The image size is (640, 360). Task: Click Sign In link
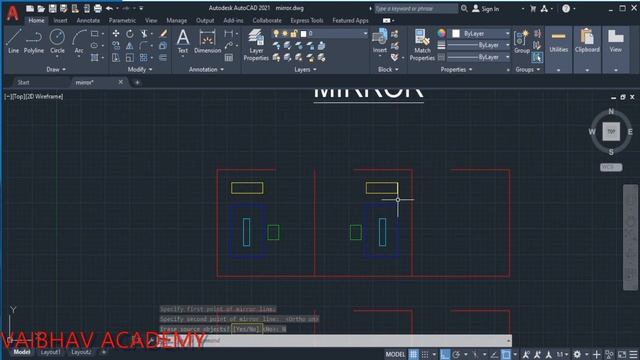click(486, 9)
